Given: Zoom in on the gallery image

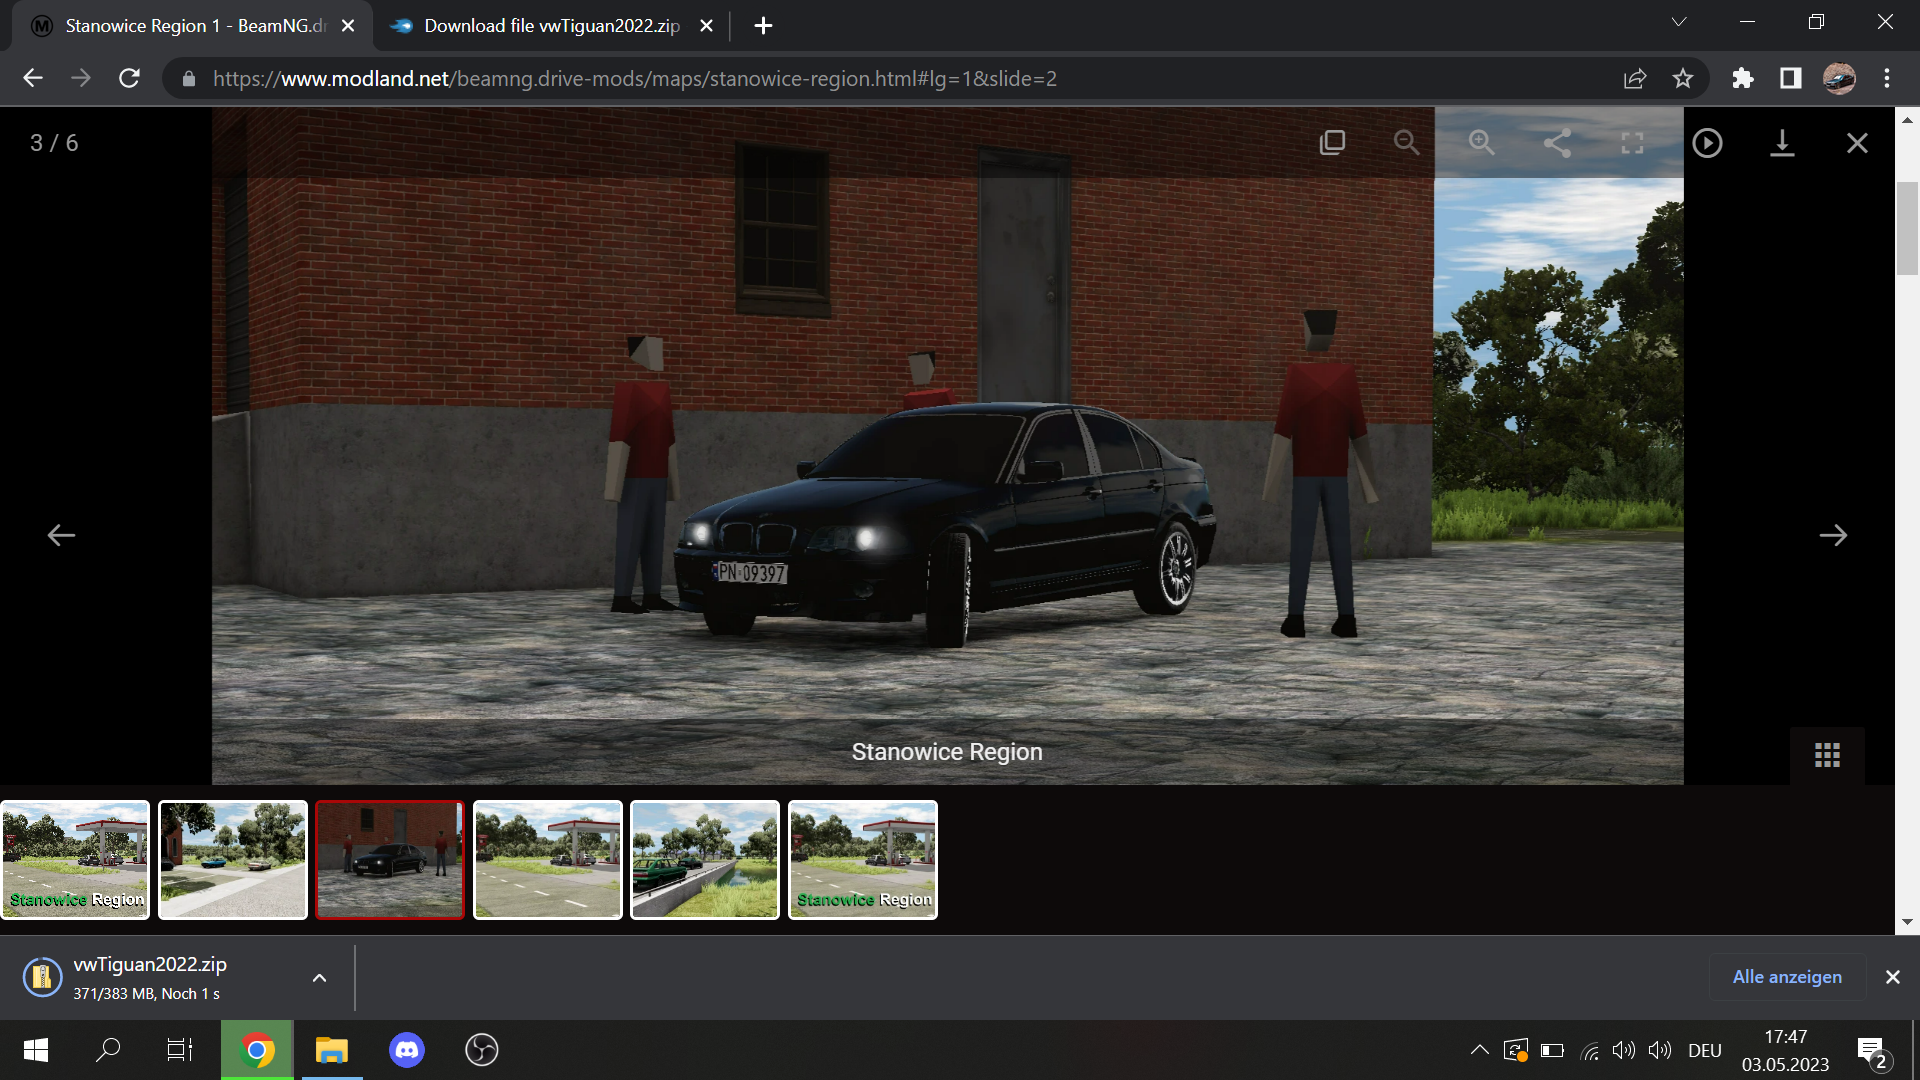Looking at the screenshot, I should click(1481, 143).
